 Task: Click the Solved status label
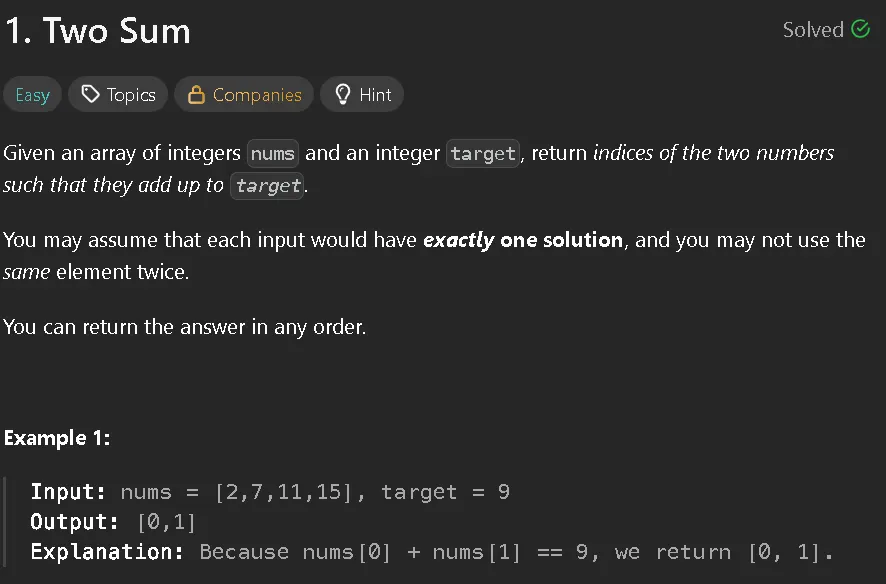813,29
